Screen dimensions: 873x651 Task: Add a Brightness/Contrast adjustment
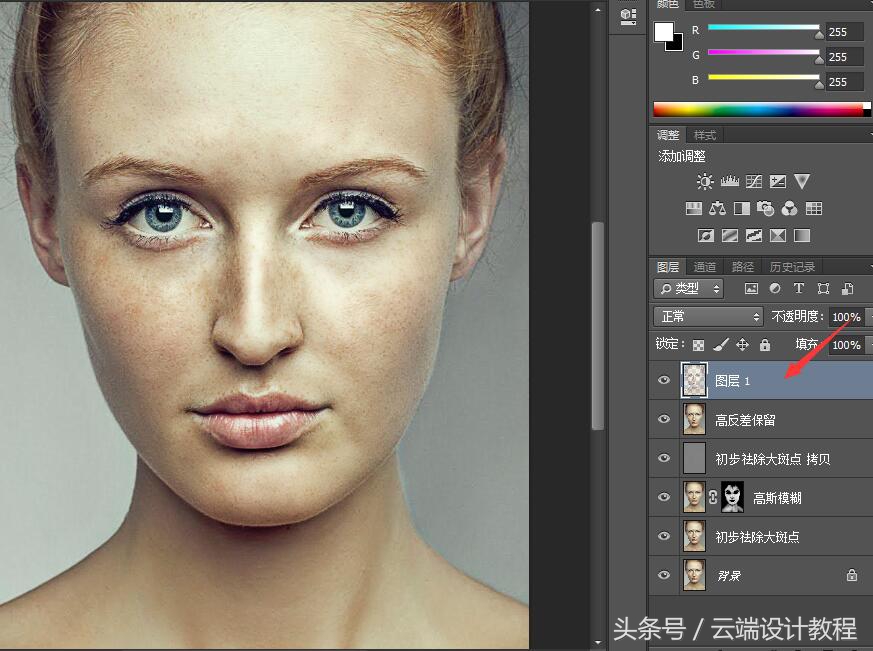[x=706, y=182]
